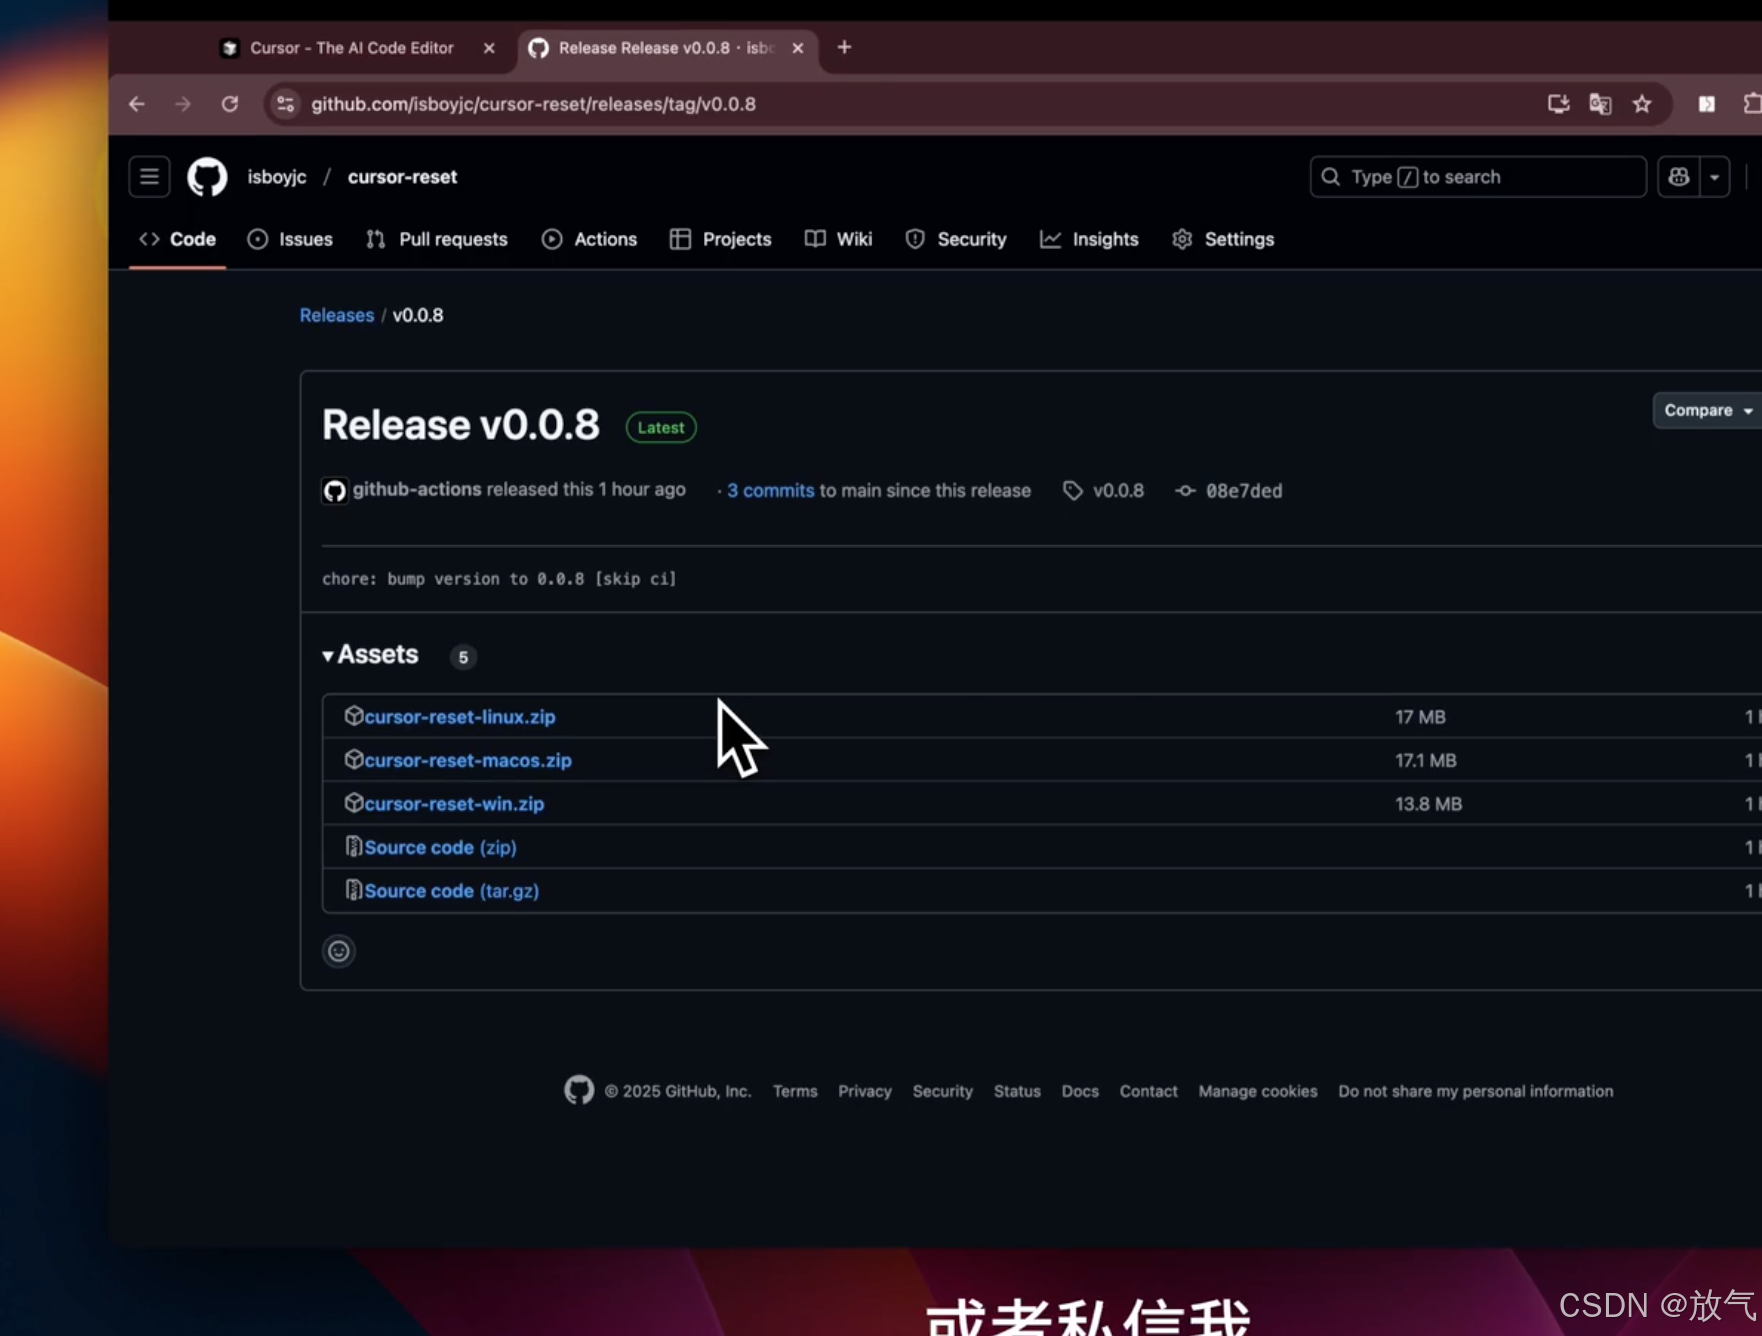Click the Releases breadcrumb link
The image size is (1762, 1336).
[337, 315]
